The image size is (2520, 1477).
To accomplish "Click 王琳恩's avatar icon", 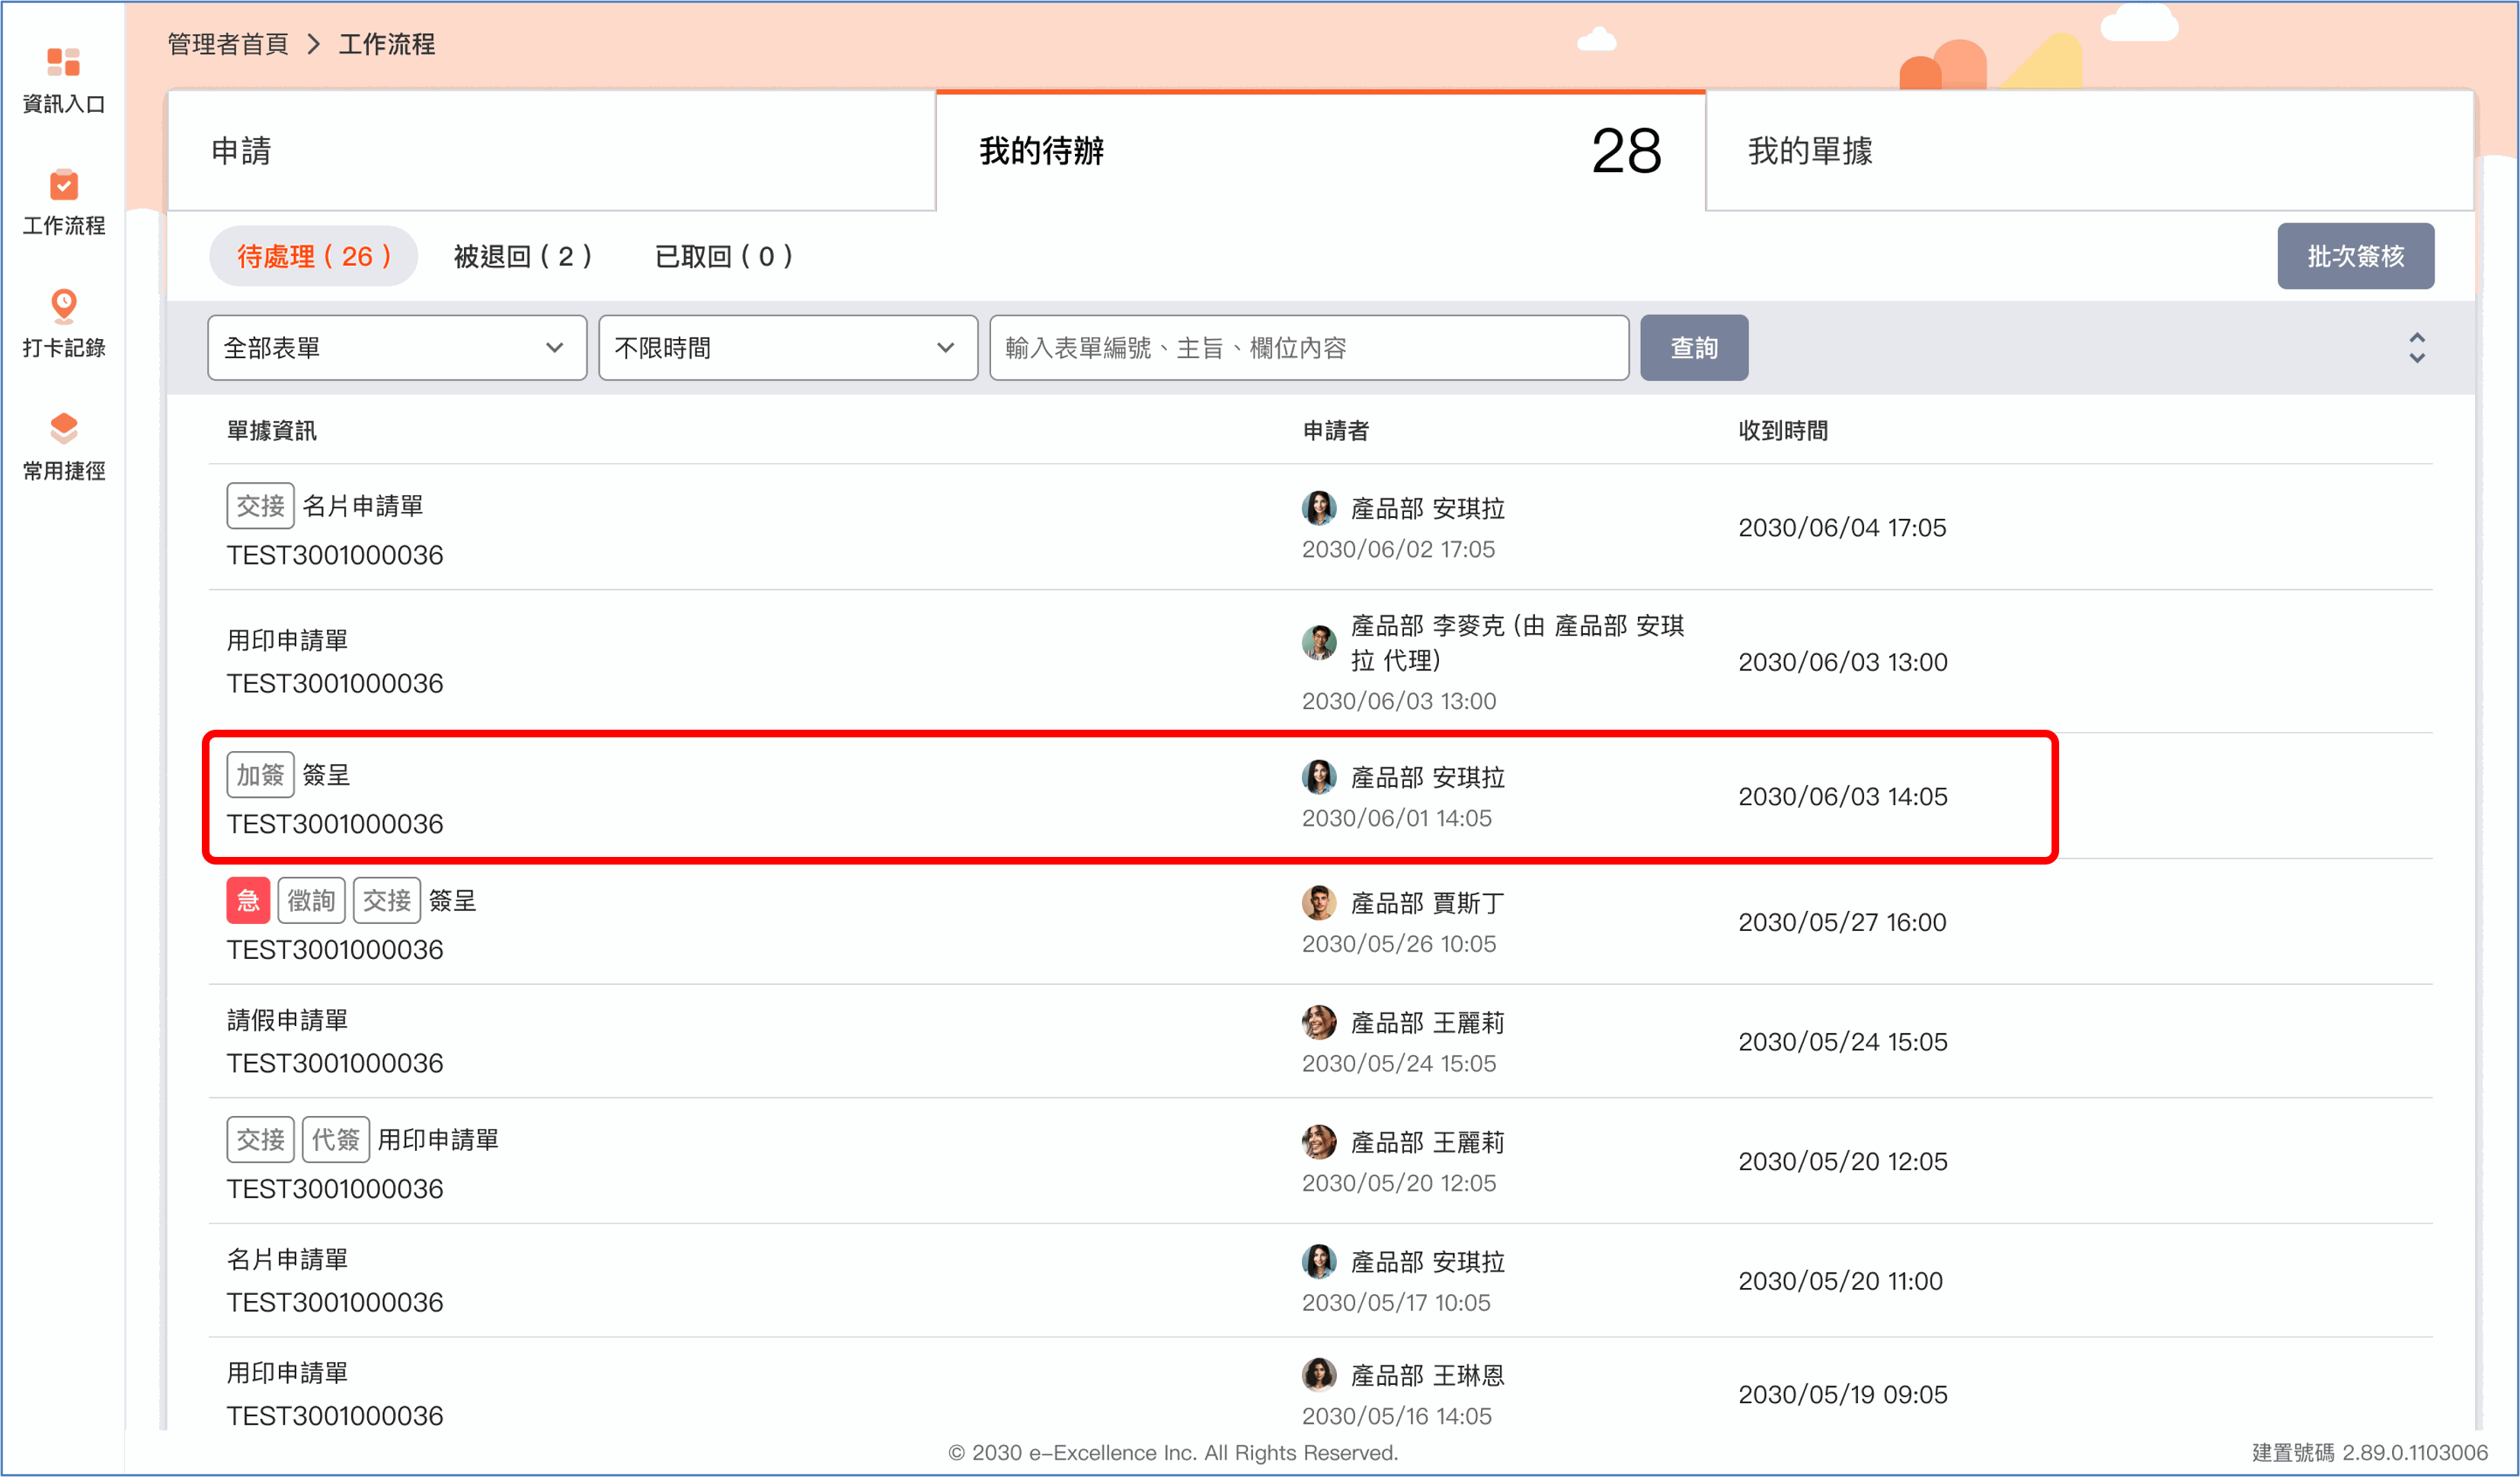I will [1319, 1375].
